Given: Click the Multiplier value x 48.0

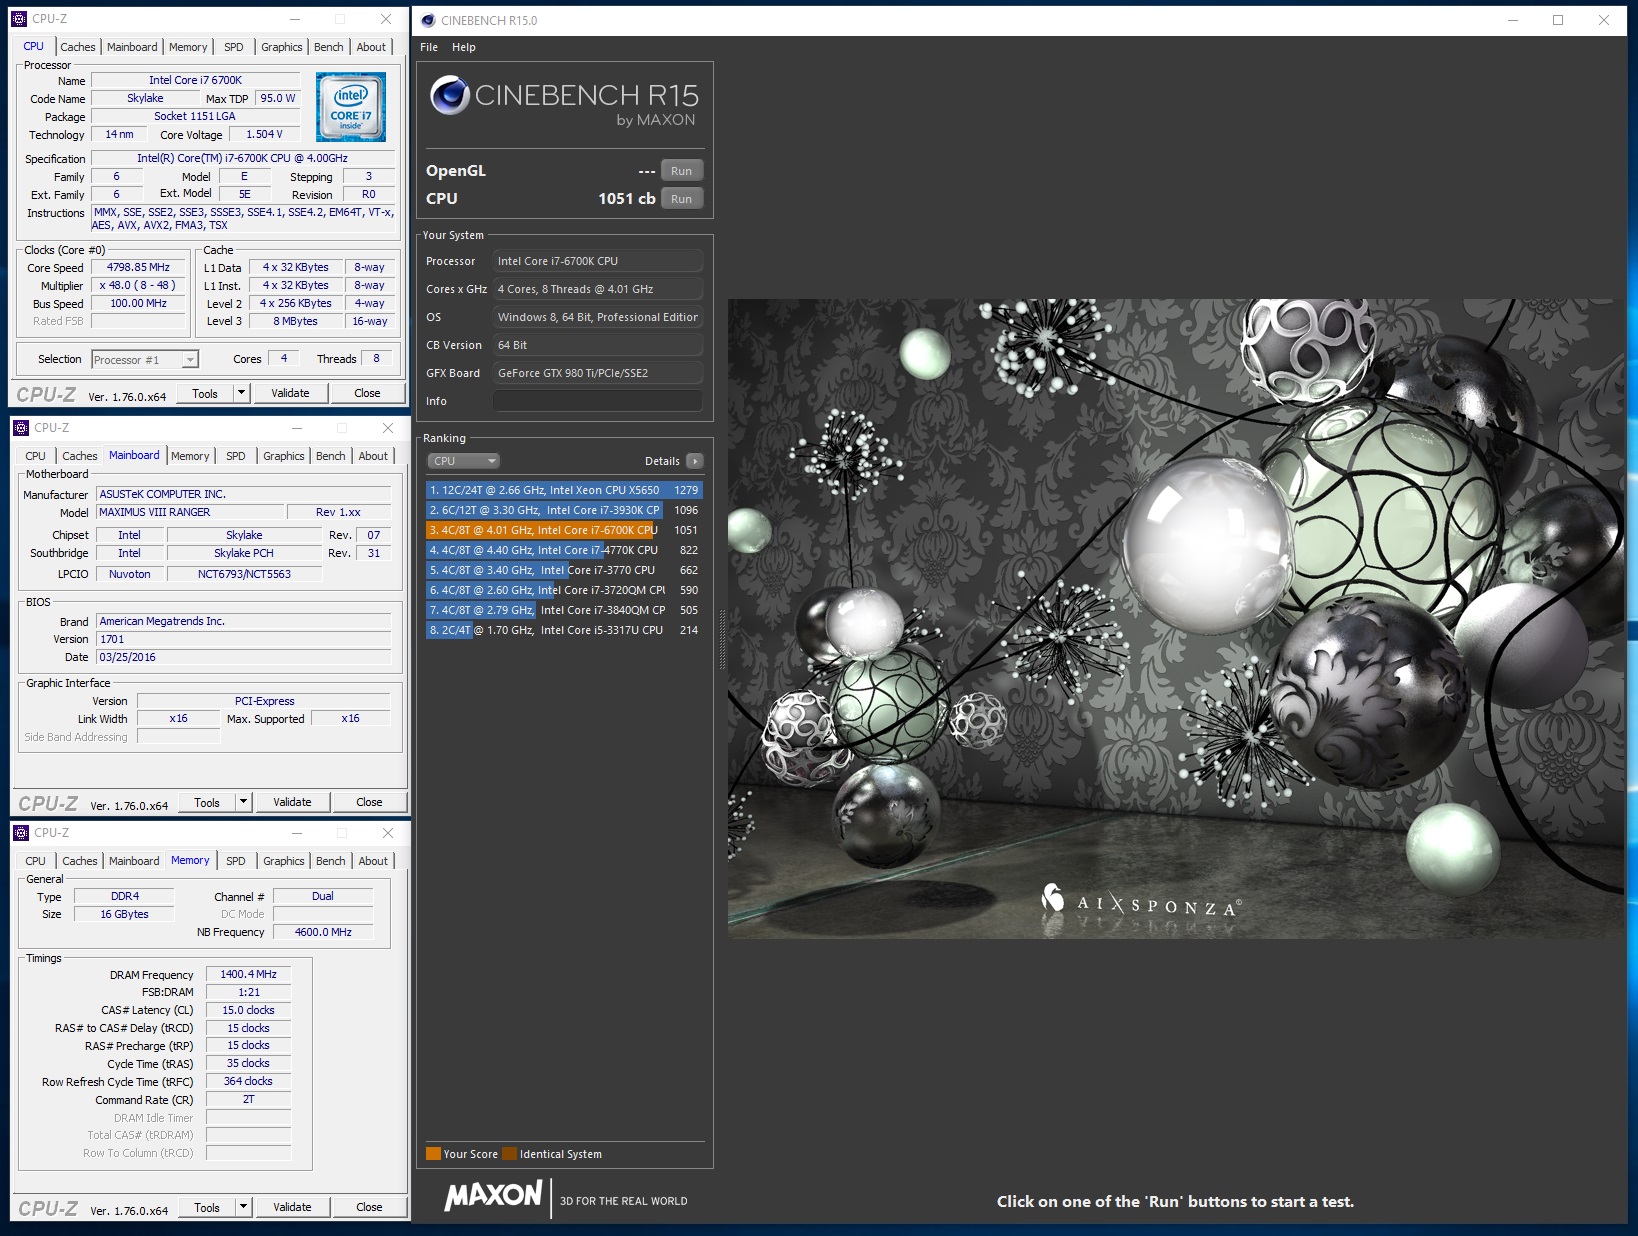Looking at the screenshot, I should 139,285.
